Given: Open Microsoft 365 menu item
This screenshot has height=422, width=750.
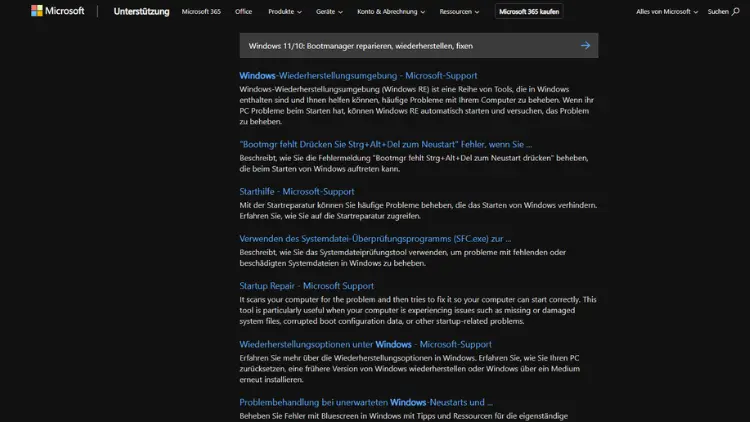Looking at the screenshot, I should coord(201,11).
